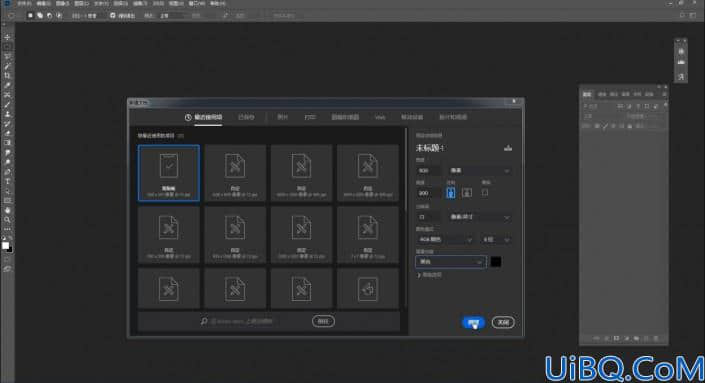
Task: Open the Layers panel flyout menu
Action: tap(665, 94)
